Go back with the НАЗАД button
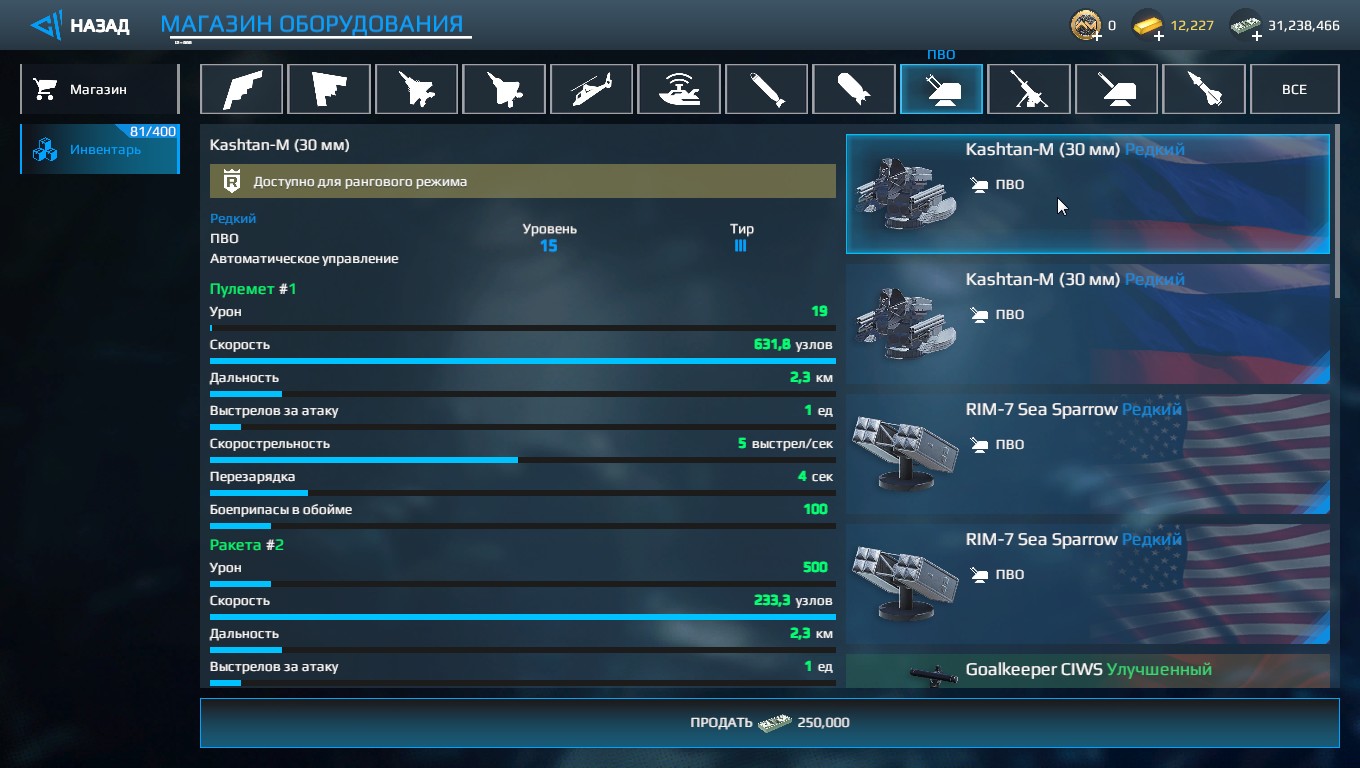The image size is (1360, 768). [x=80, y=25]
